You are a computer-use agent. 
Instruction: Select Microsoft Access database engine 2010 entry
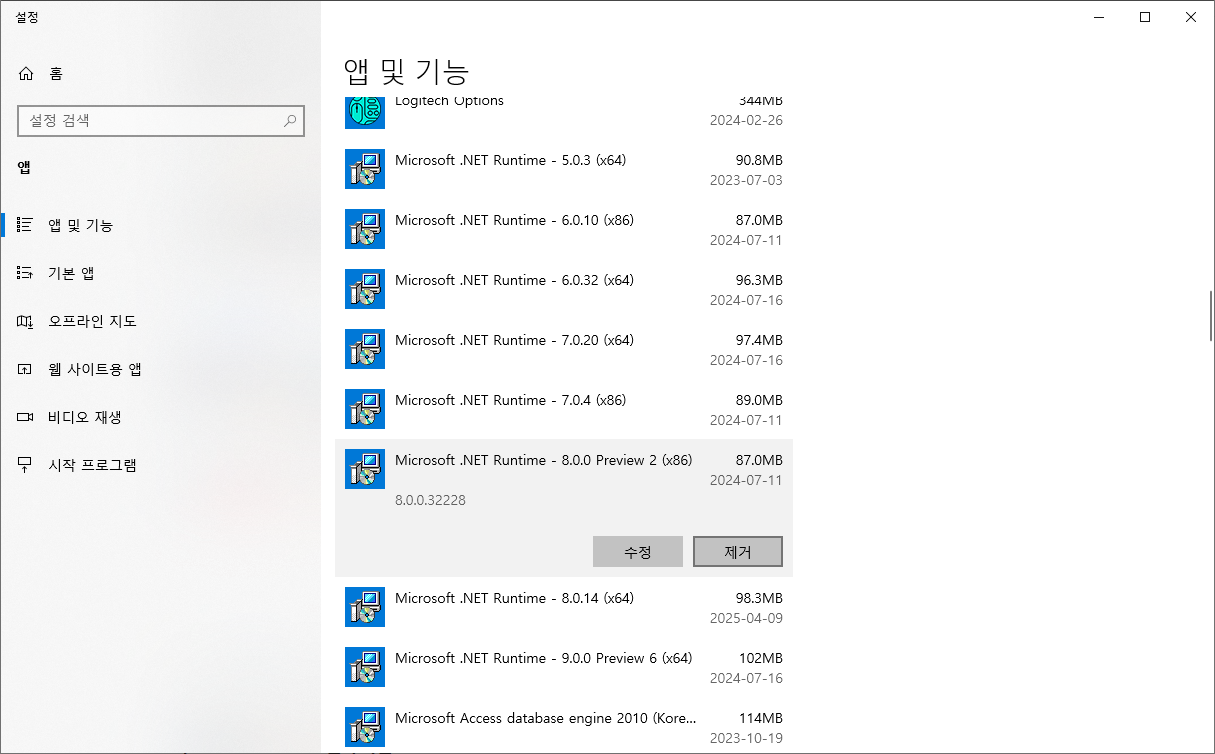564,727
